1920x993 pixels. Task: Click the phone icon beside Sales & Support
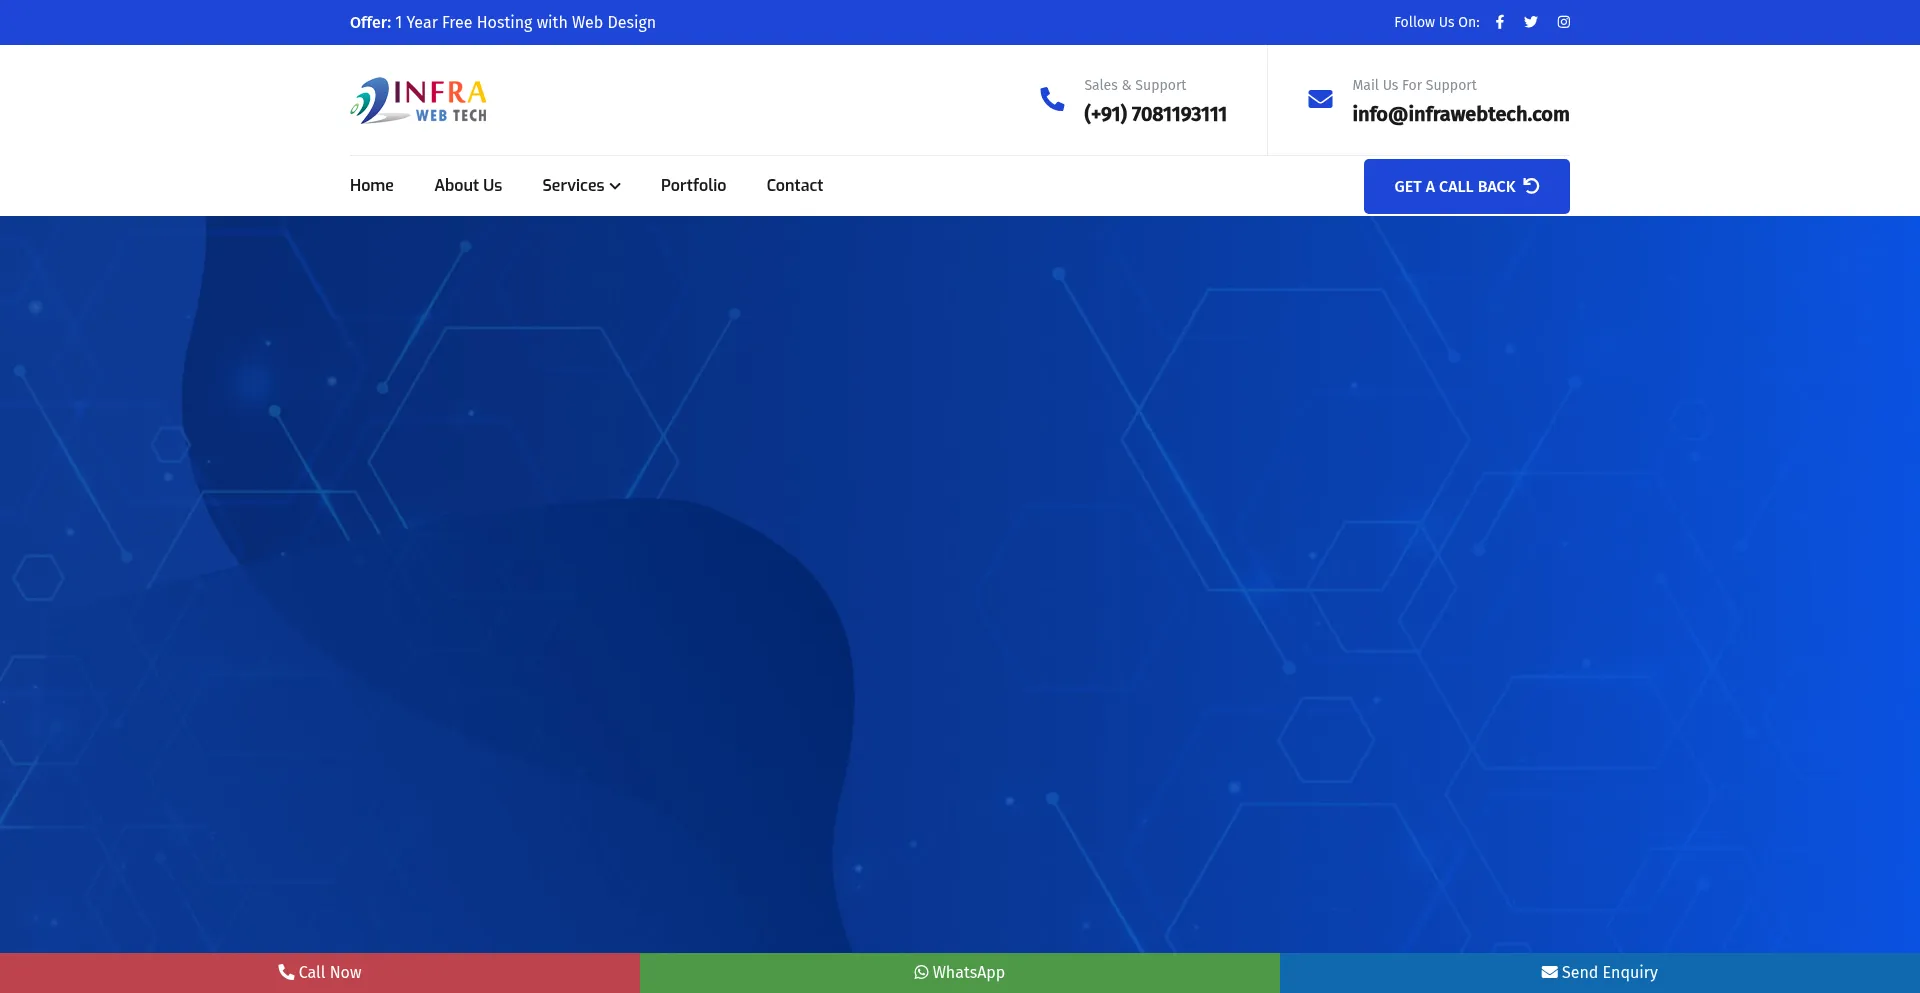[x=1052, y=99]
